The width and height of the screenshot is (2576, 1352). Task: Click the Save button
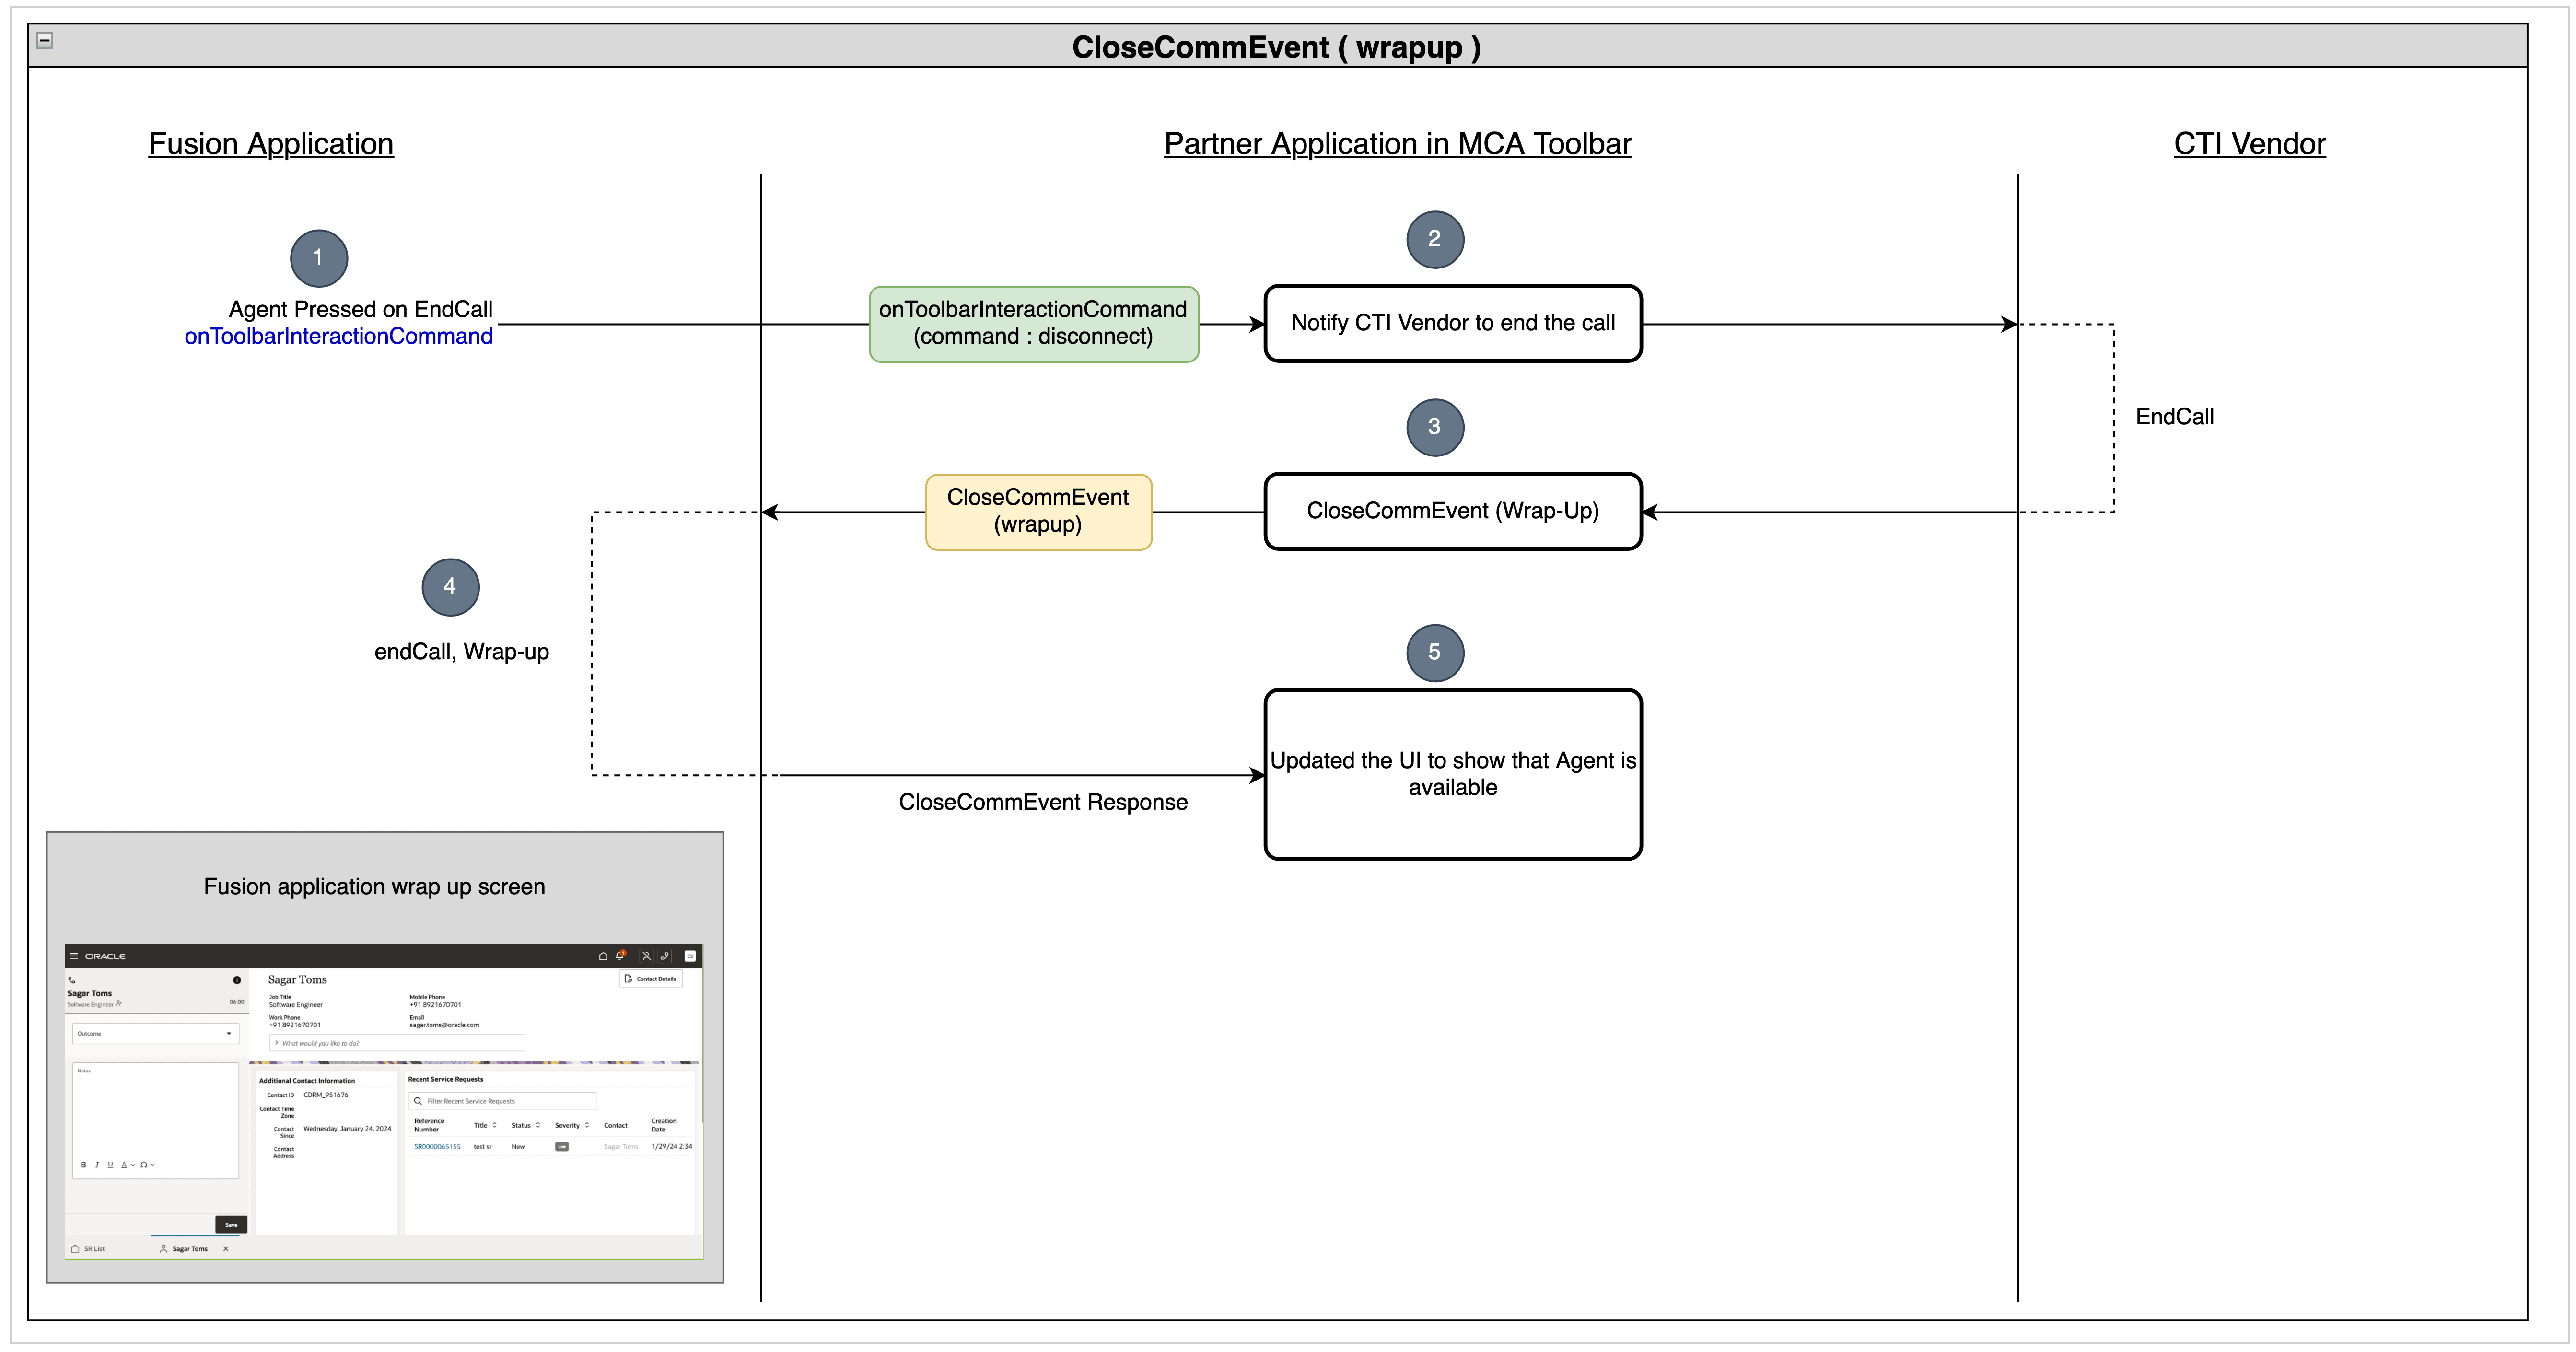[x=231, y=1225]
